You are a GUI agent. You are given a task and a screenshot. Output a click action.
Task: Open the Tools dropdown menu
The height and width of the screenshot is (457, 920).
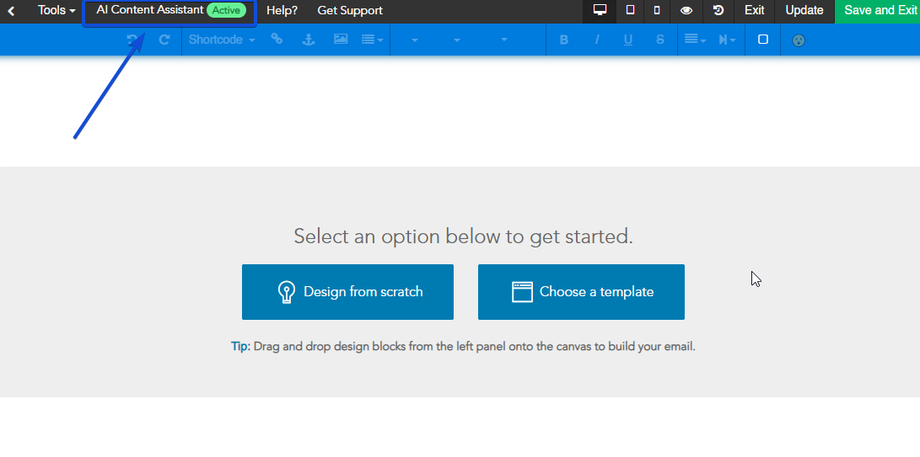56,11
